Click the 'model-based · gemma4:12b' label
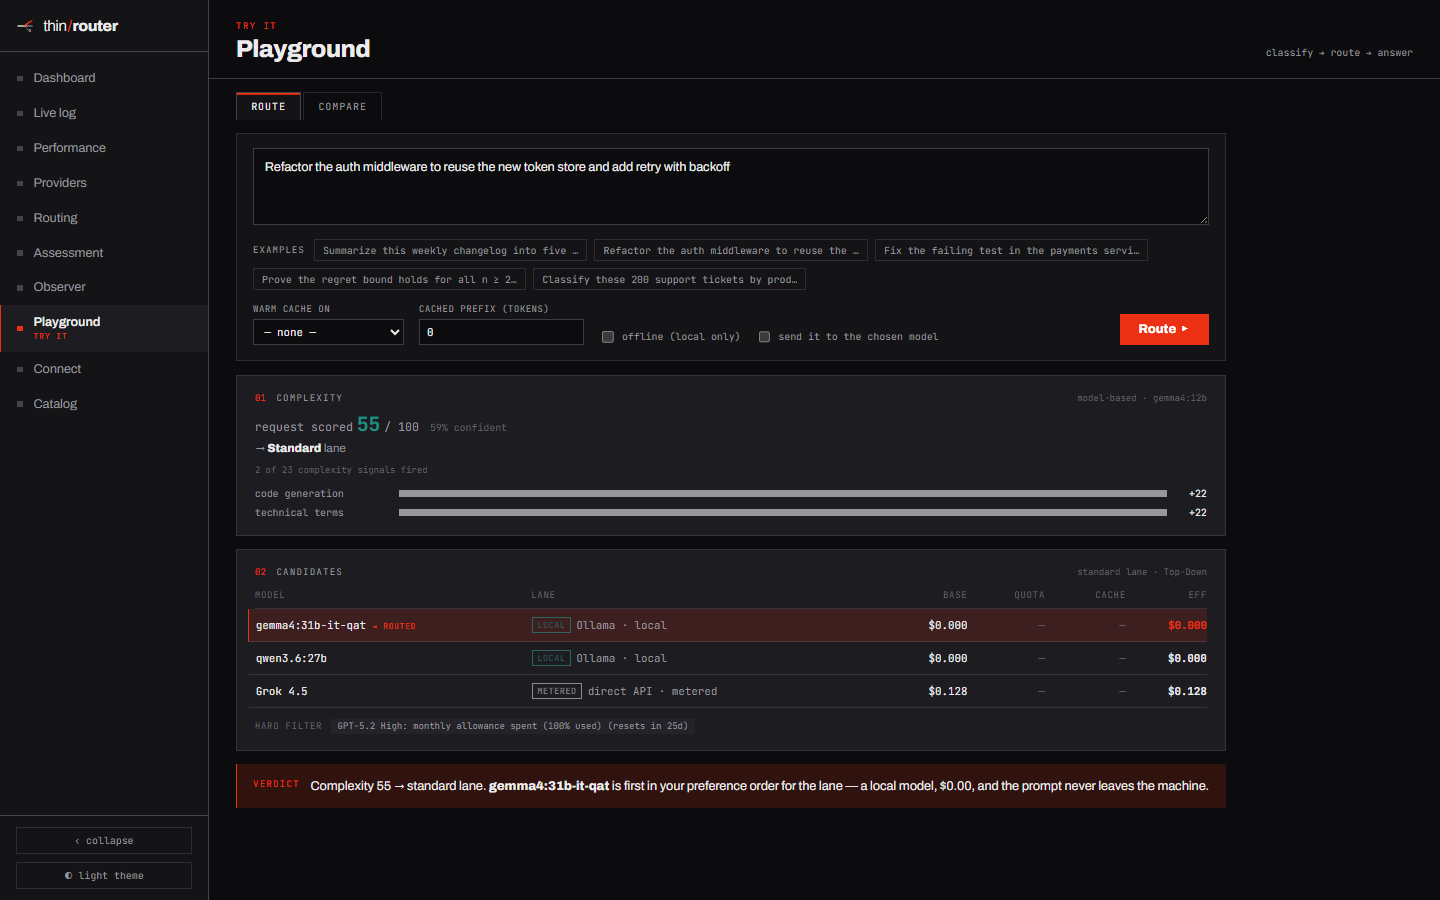Image resolution: width=1440 pixels, height=900 pixels. pos(1142,398)
